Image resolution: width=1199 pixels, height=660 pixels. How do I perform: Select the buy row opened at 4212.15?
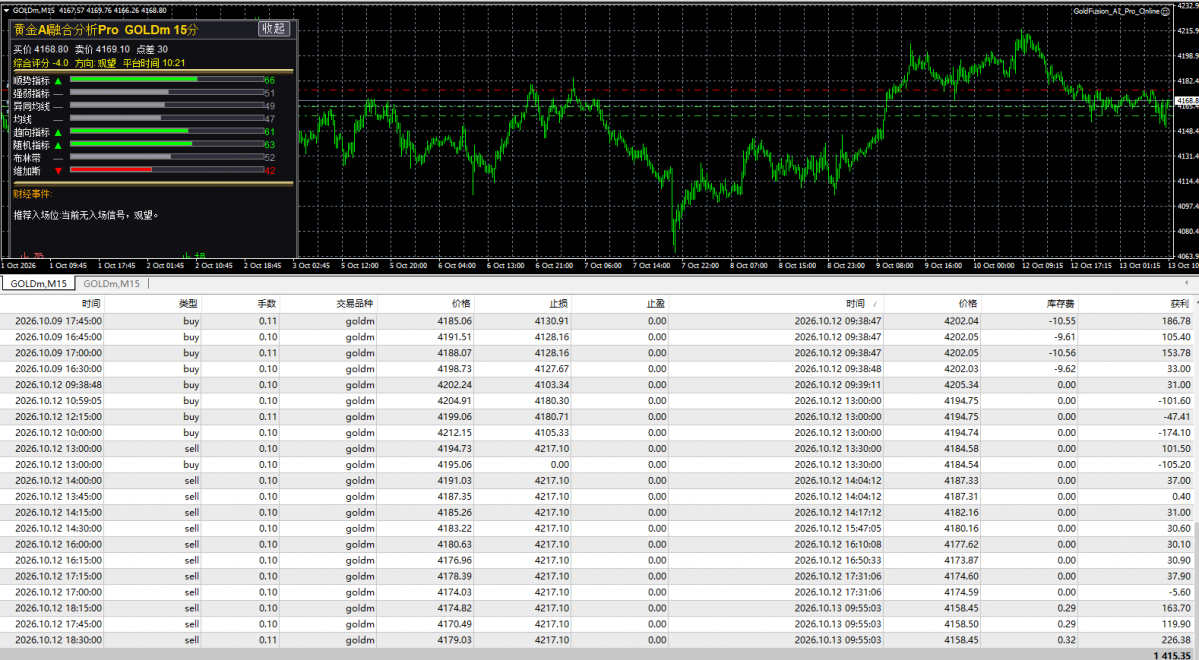(596, 433)
